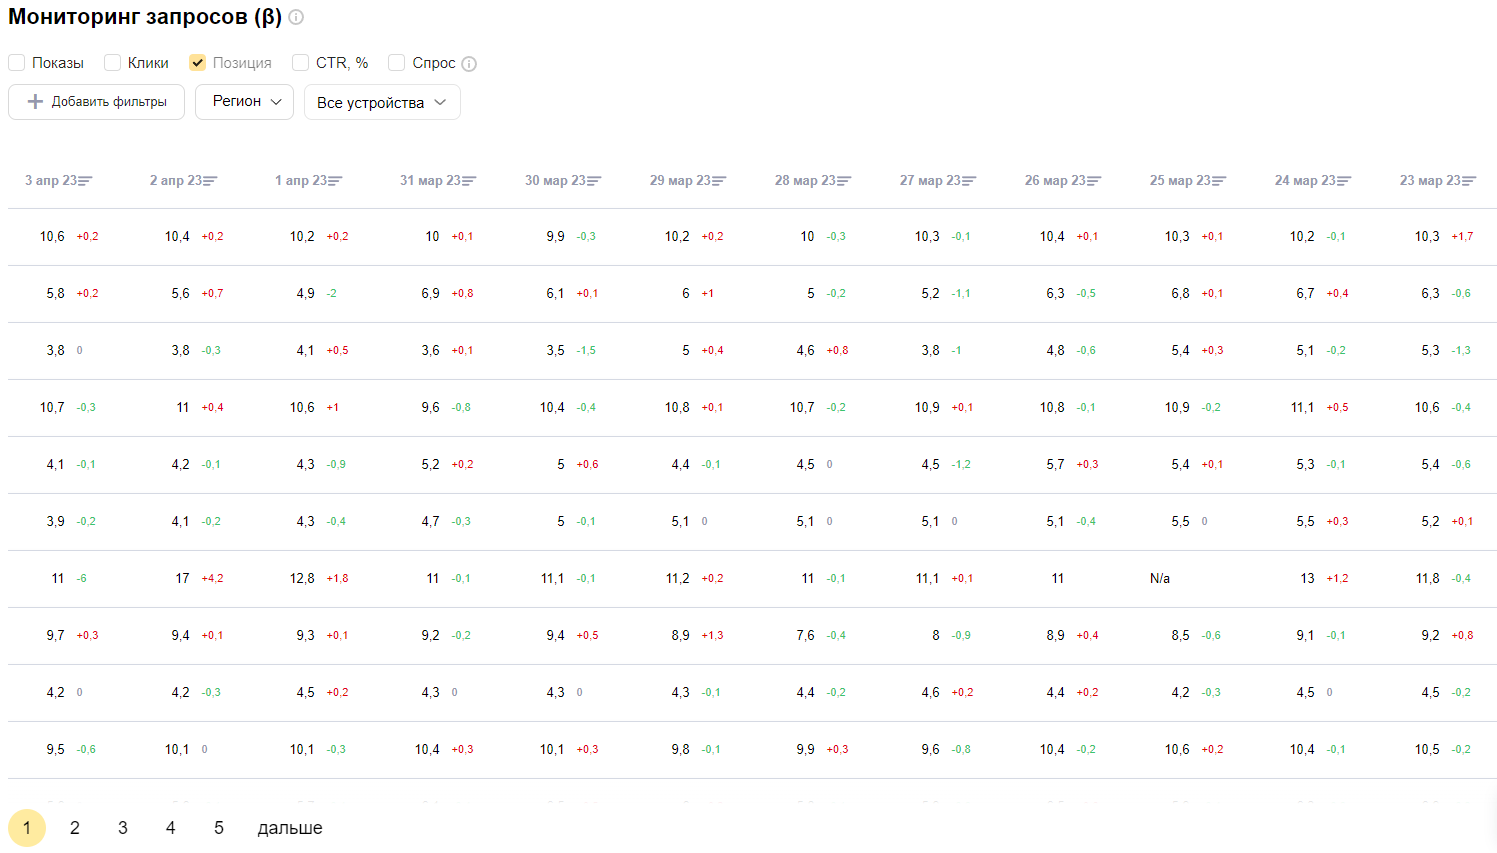Enable the Показы checkbox
The width and height of the screenshot is (1497, 853).
point(17,63)
